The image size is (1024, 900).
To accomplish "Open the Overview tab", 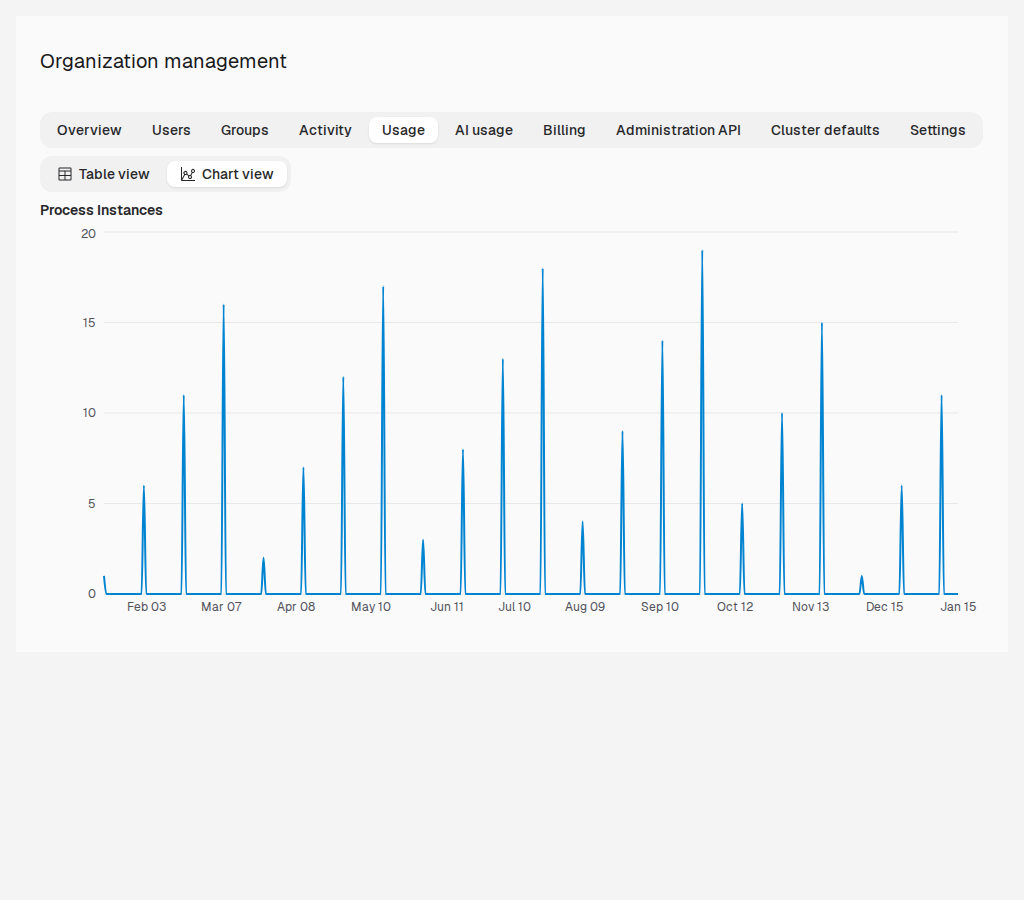I will tap(89, 130).
